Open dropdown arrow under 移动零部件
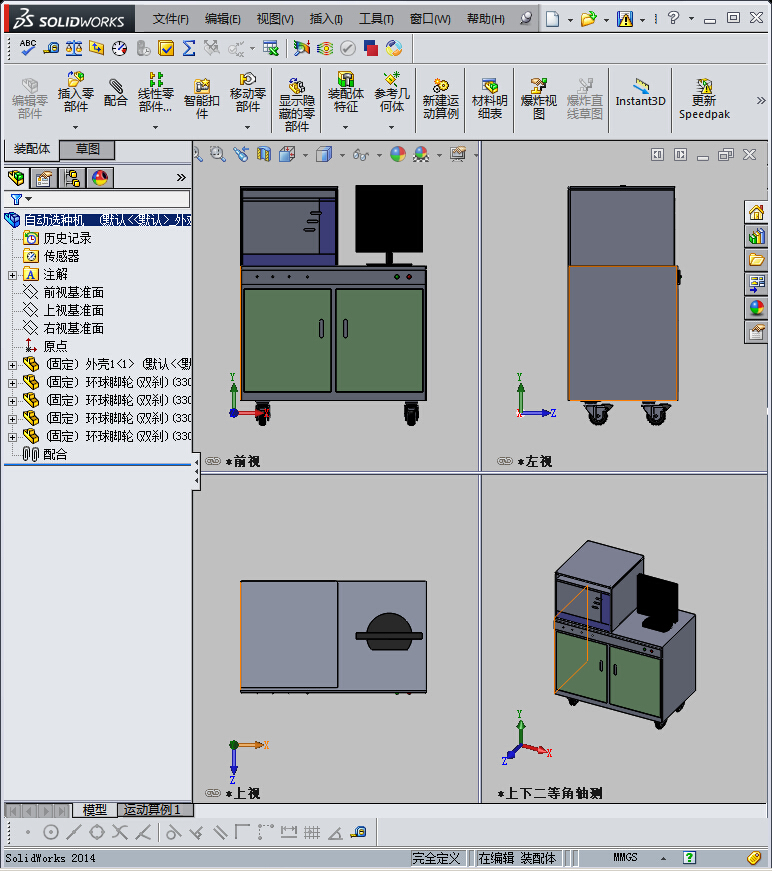The width and height of the screenshot is (772, 871). [x=248, y=127]
